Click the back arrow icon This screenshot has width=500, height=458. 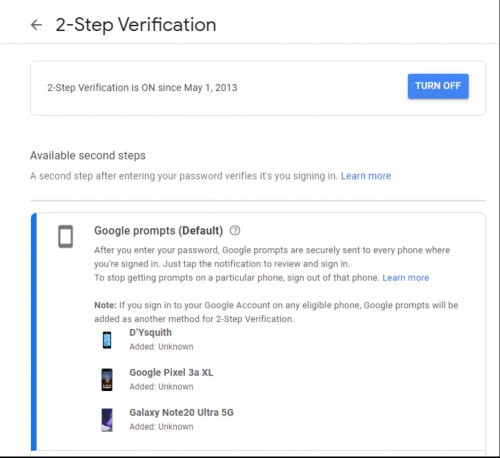(x=36, y=25)
